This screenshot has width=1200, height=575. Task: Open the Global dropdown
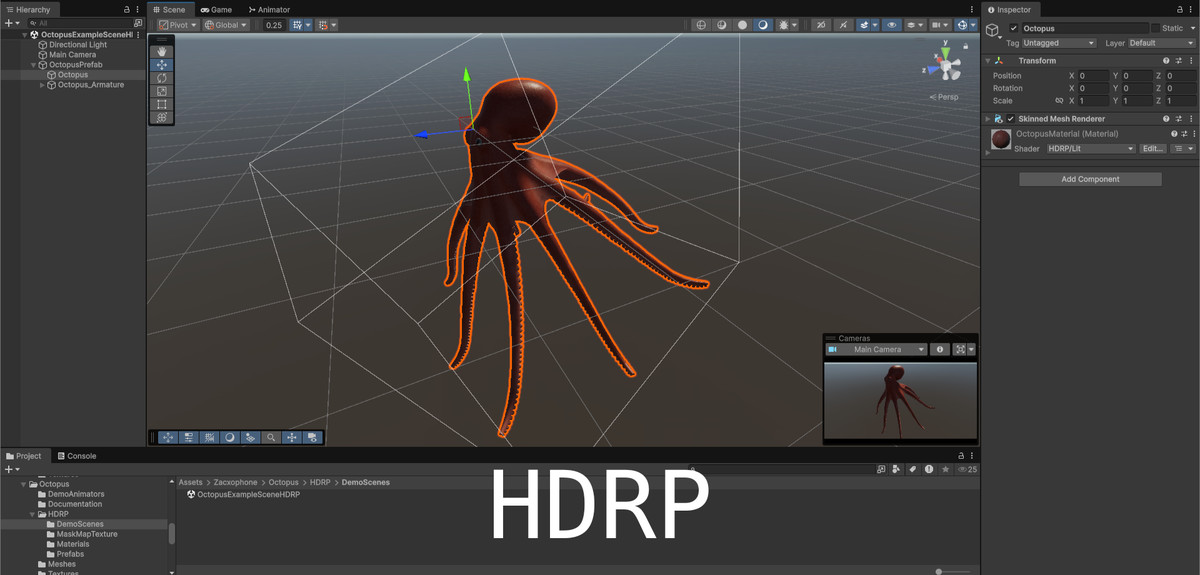[225, 25]
